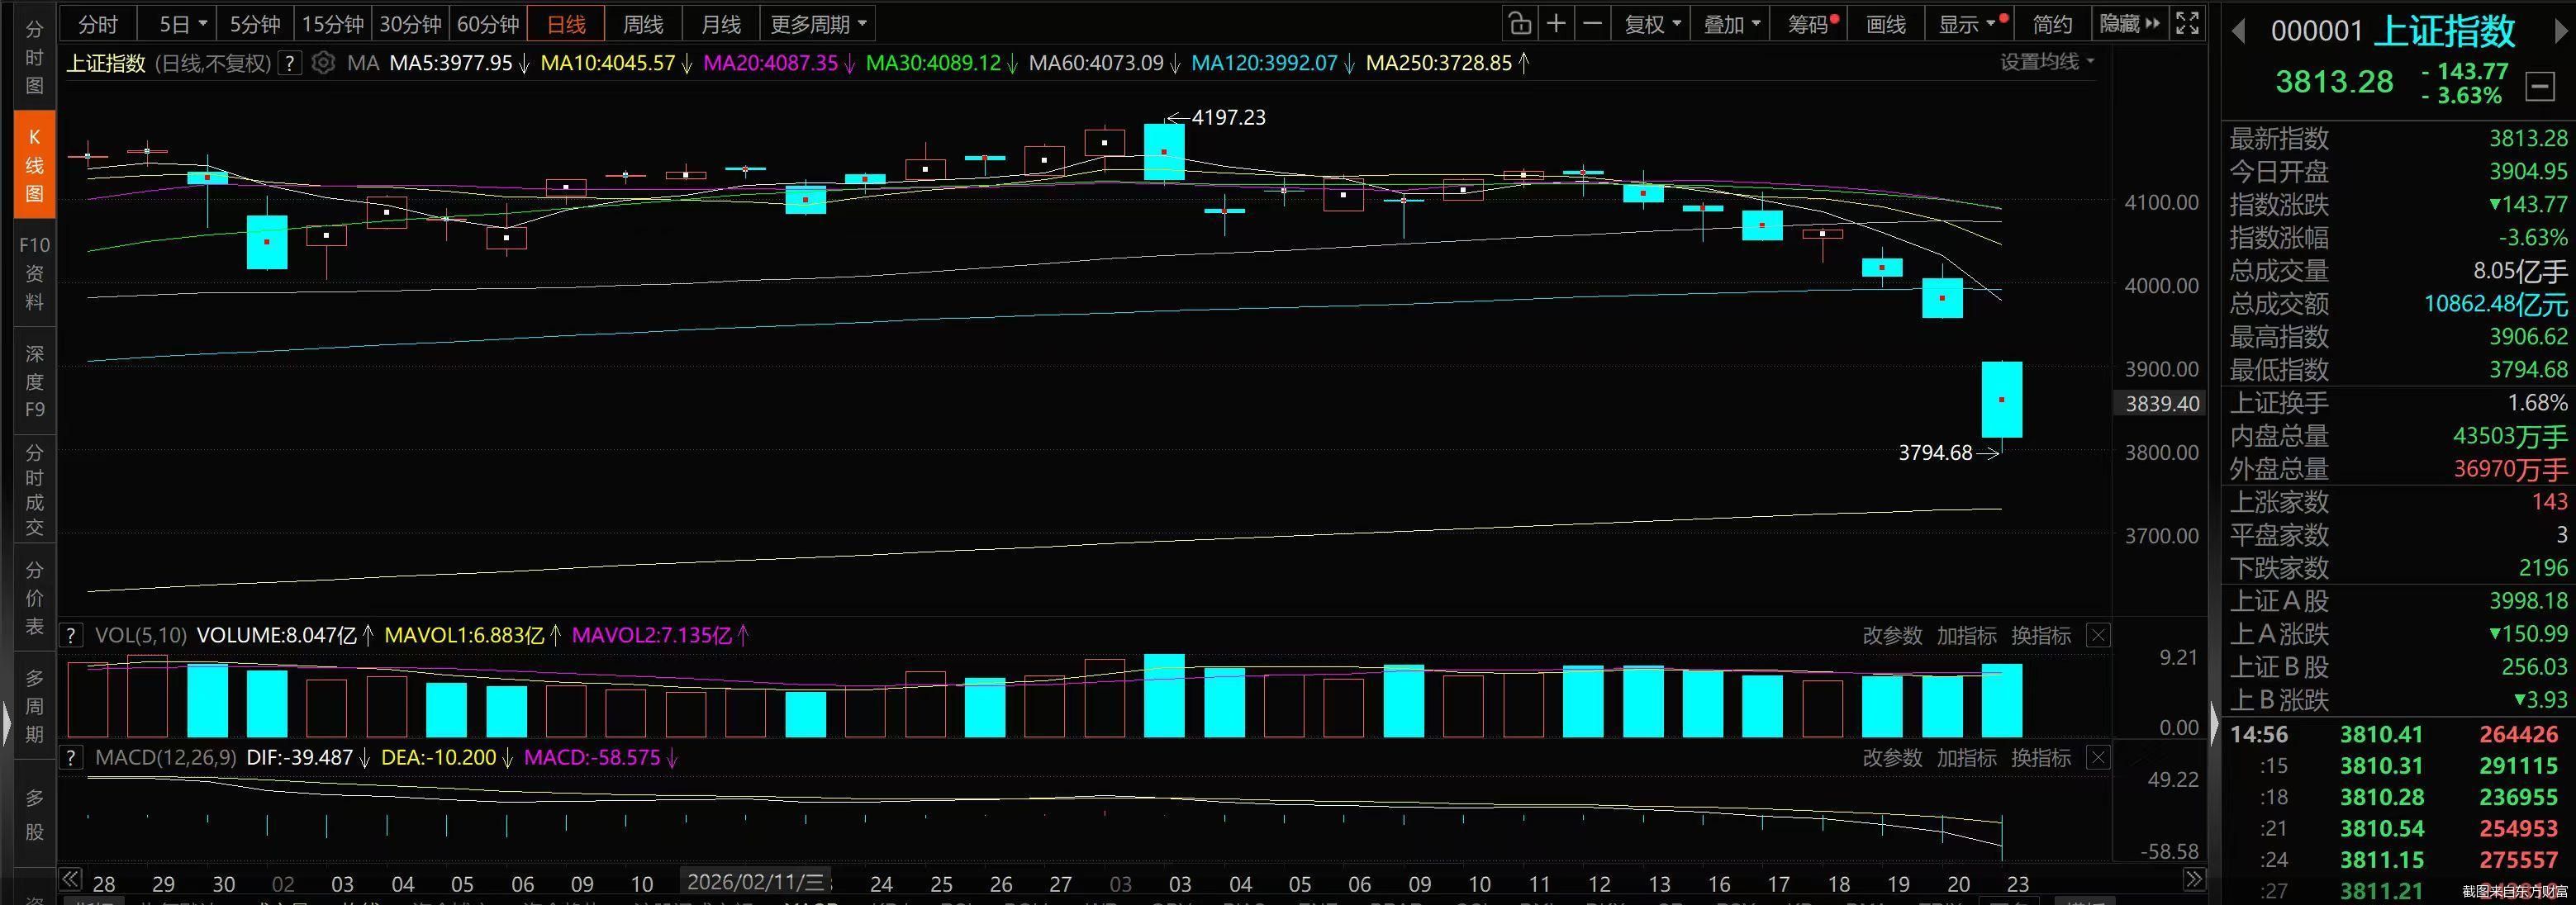Screen dimensions: 2576x905
Task: Click 换指标 on MACD panel
Action: click(x=2040, y=758)
